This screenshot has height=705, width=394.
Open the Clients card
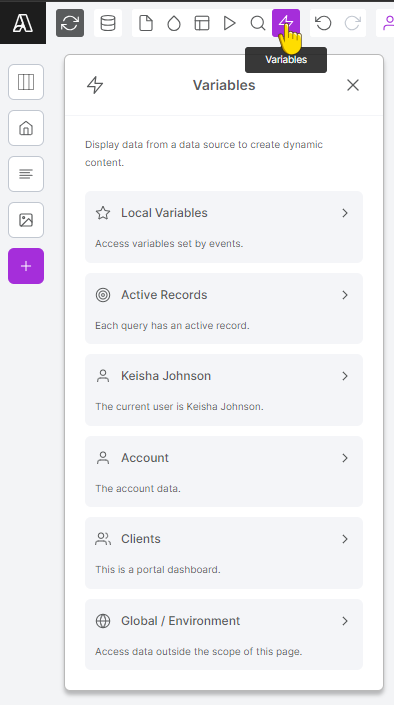[x=224, y=553]
